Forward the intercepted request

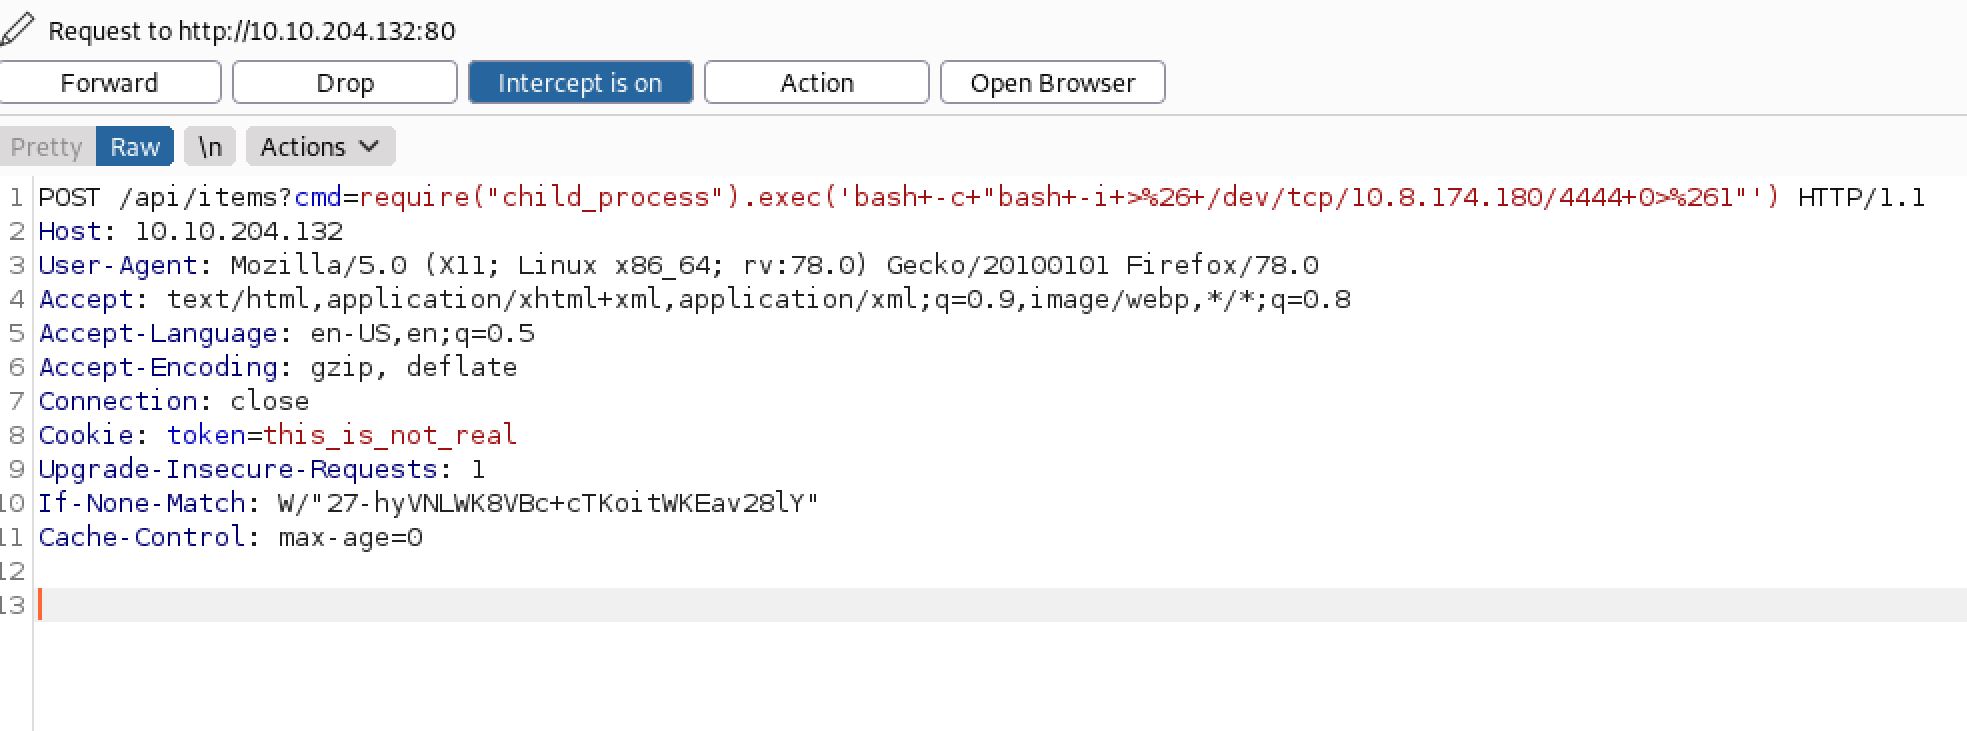[x=109, y=83]
